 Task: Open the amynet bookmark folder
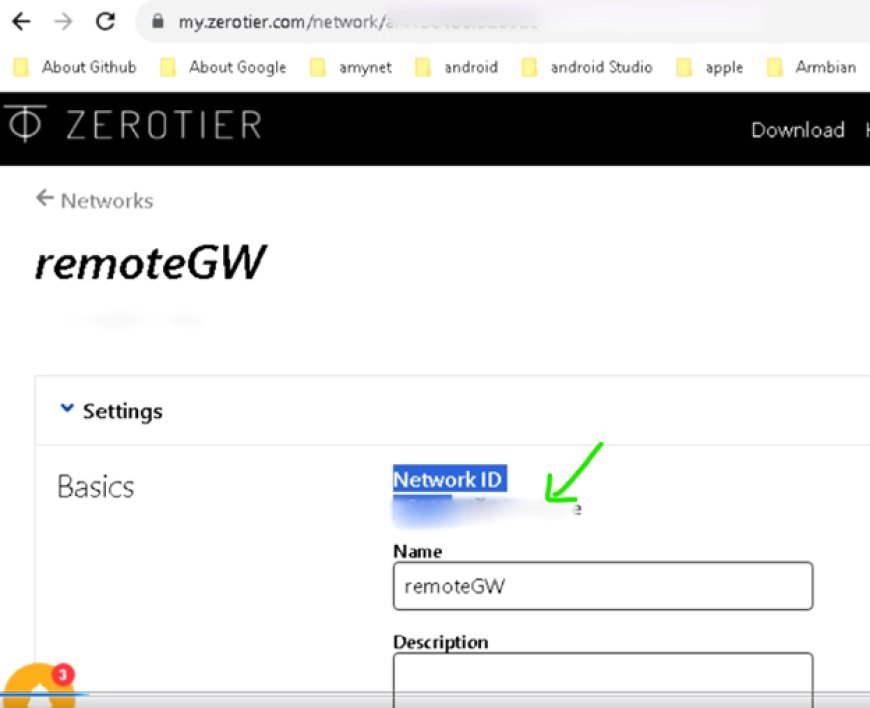(x=351, y=67)
